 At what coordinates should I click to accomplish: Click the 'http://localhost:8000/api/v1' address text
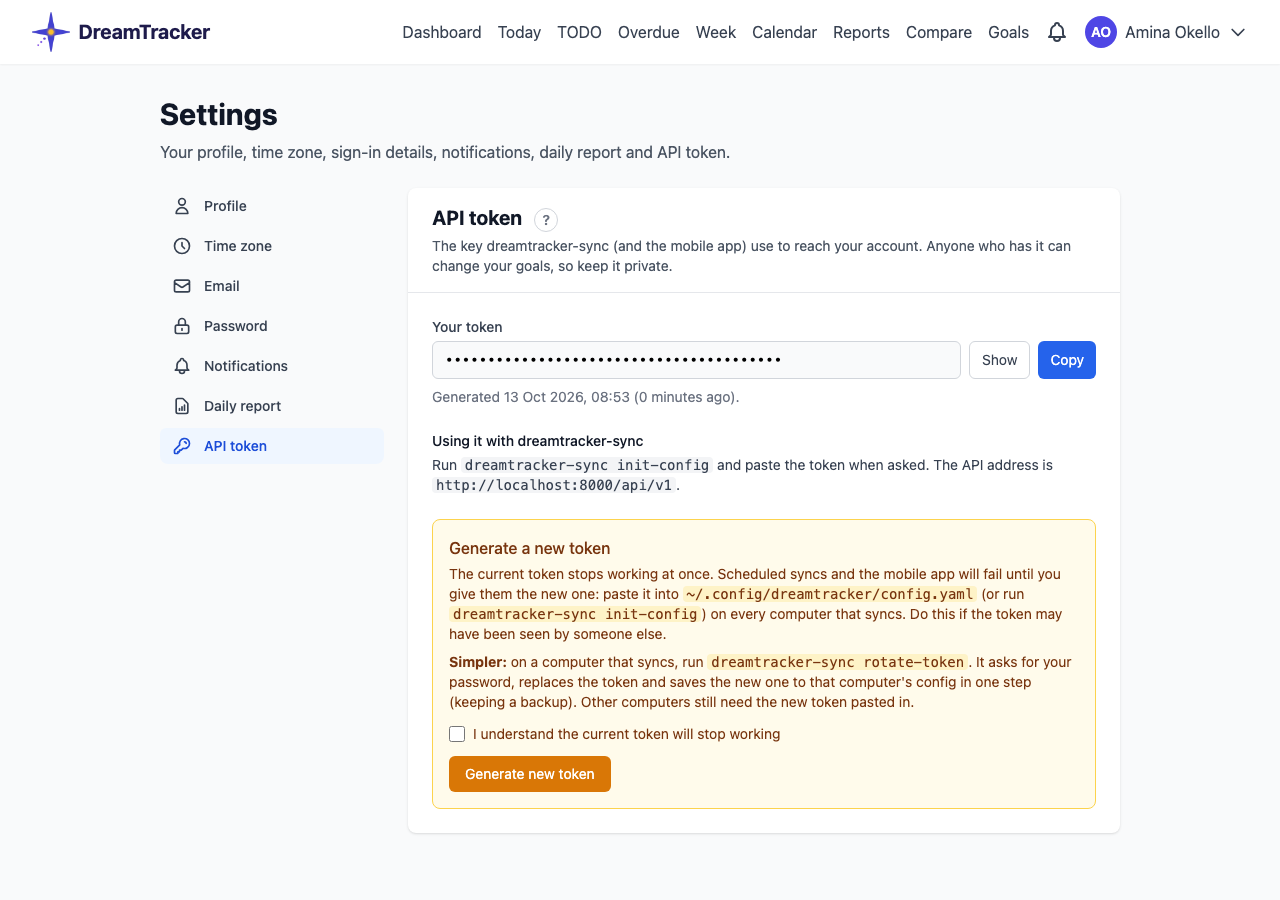[554, 485]
